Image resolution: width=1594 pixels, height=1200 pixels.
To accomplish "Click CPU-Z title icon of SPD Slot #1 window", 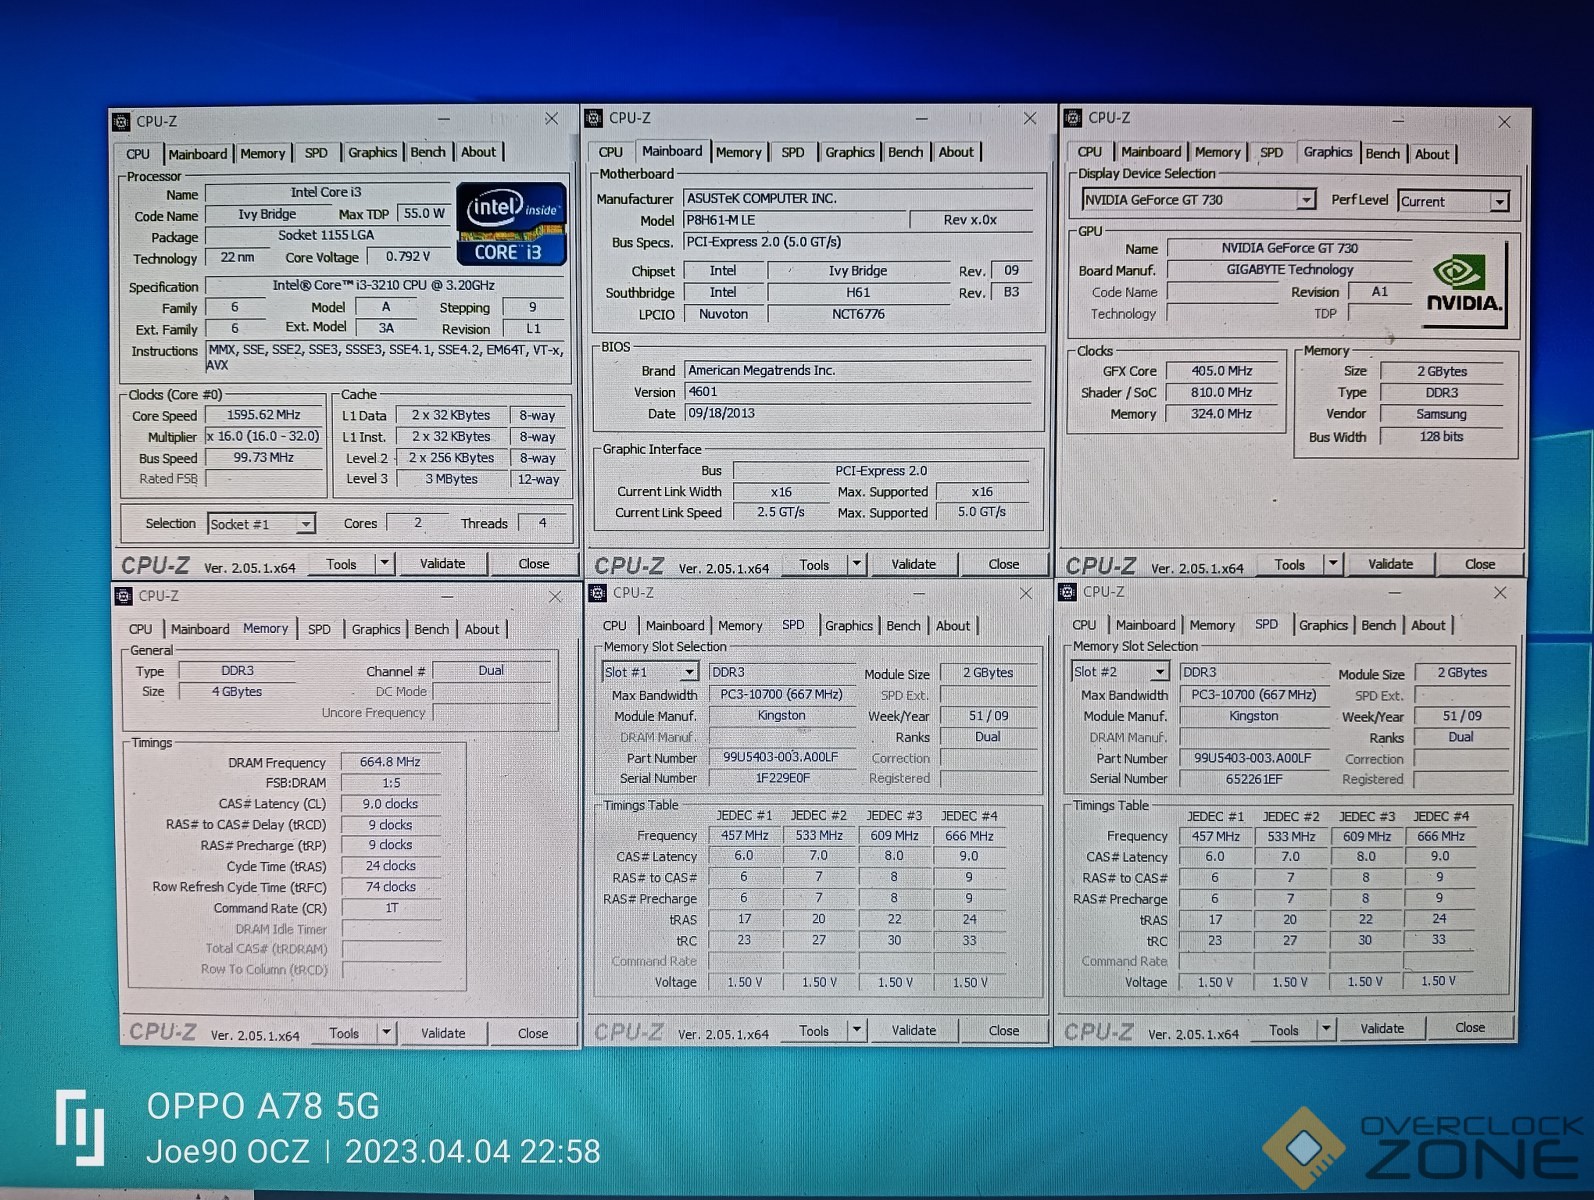I will coord(598,593).
